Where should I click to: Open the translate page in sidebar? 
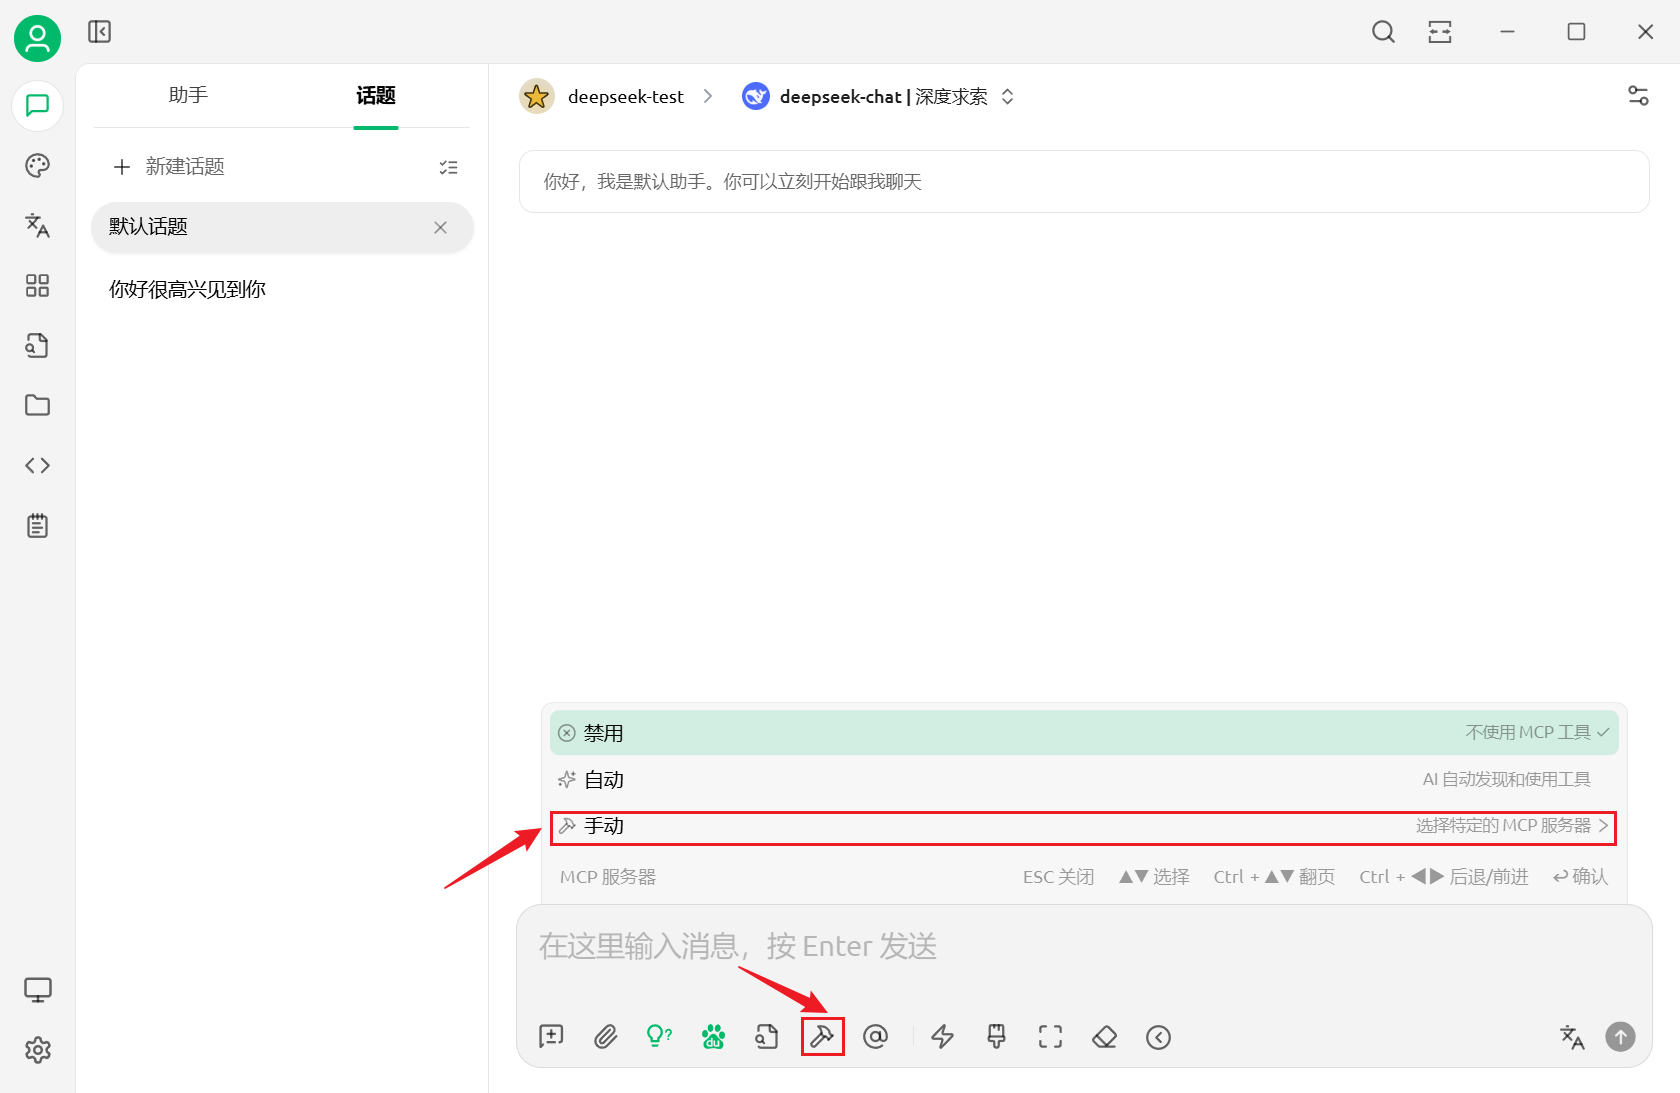37,226
